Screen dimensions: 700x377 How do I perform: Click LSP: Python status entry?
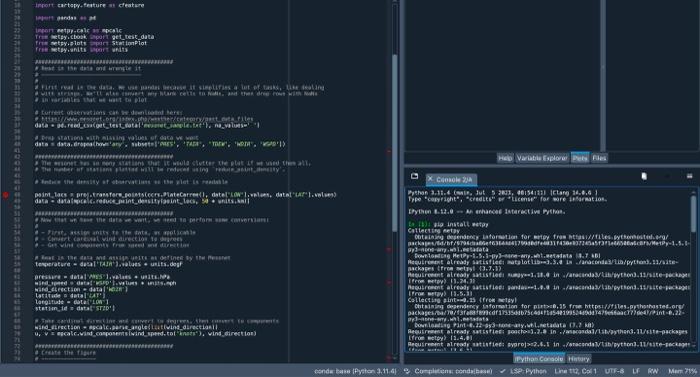click(x=528, y=371)
